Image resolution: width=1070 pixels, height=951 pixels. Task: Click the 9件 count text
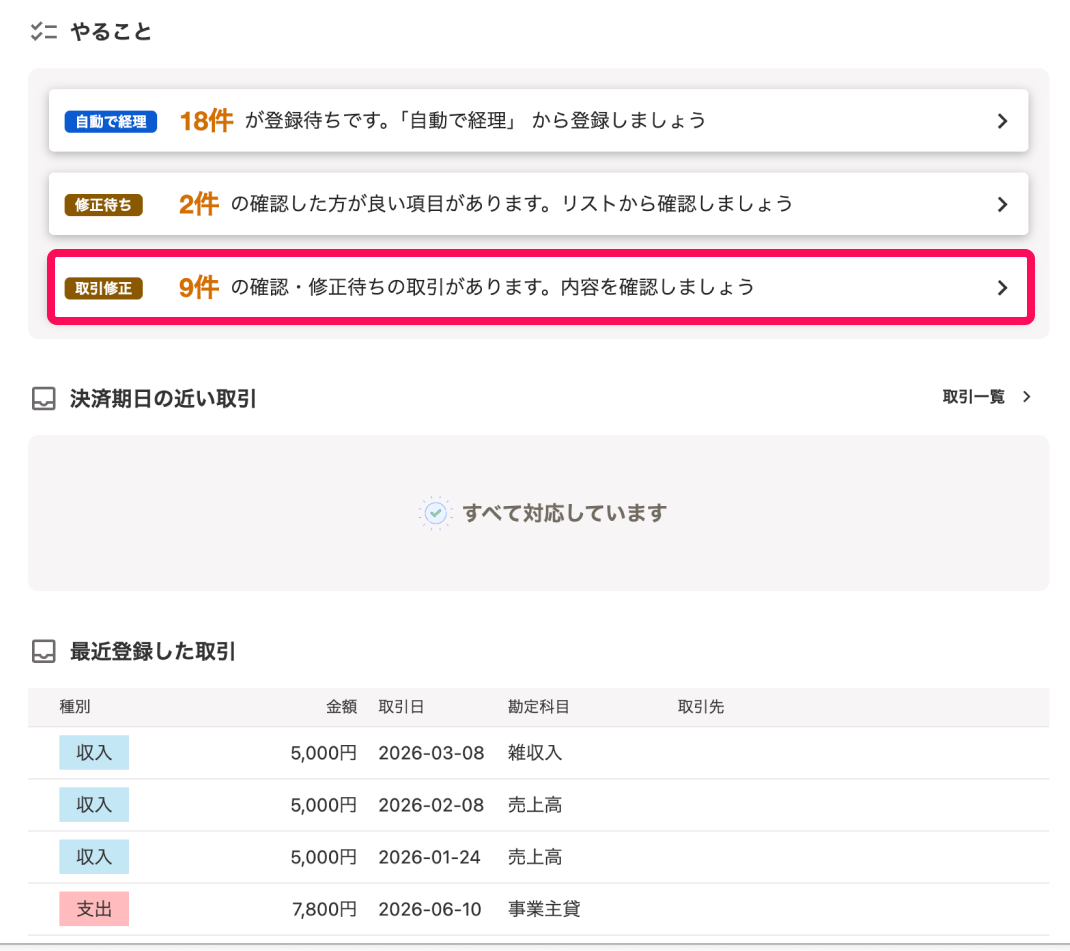pos(199,287)
